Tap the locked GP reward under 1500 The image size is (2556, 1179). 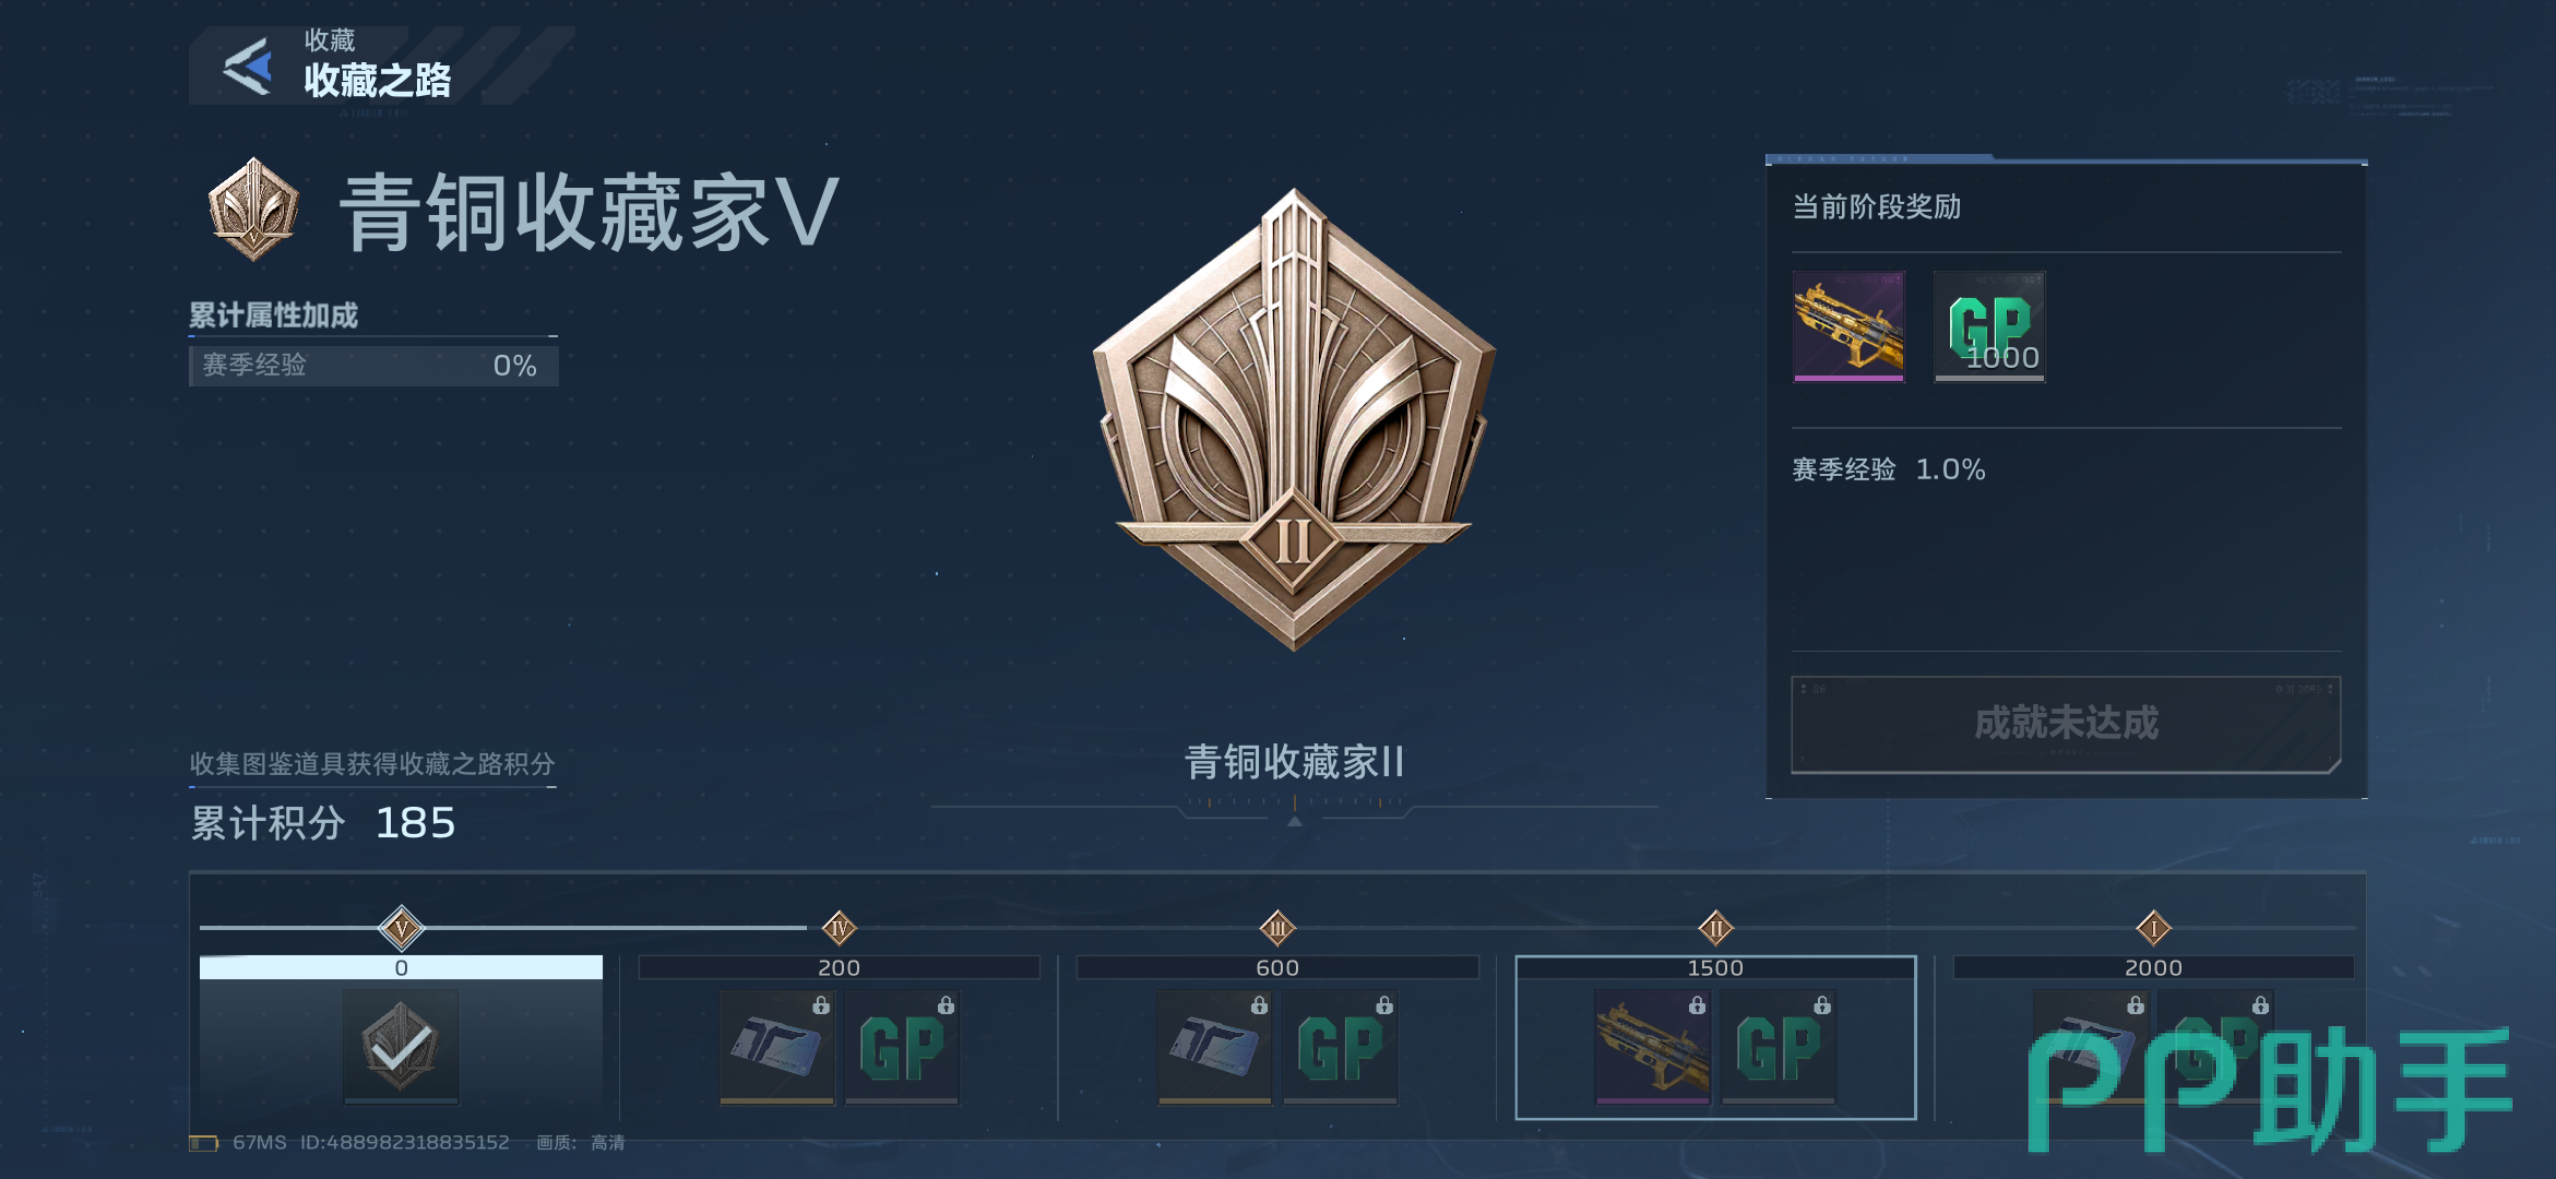click(1778, 1047)
